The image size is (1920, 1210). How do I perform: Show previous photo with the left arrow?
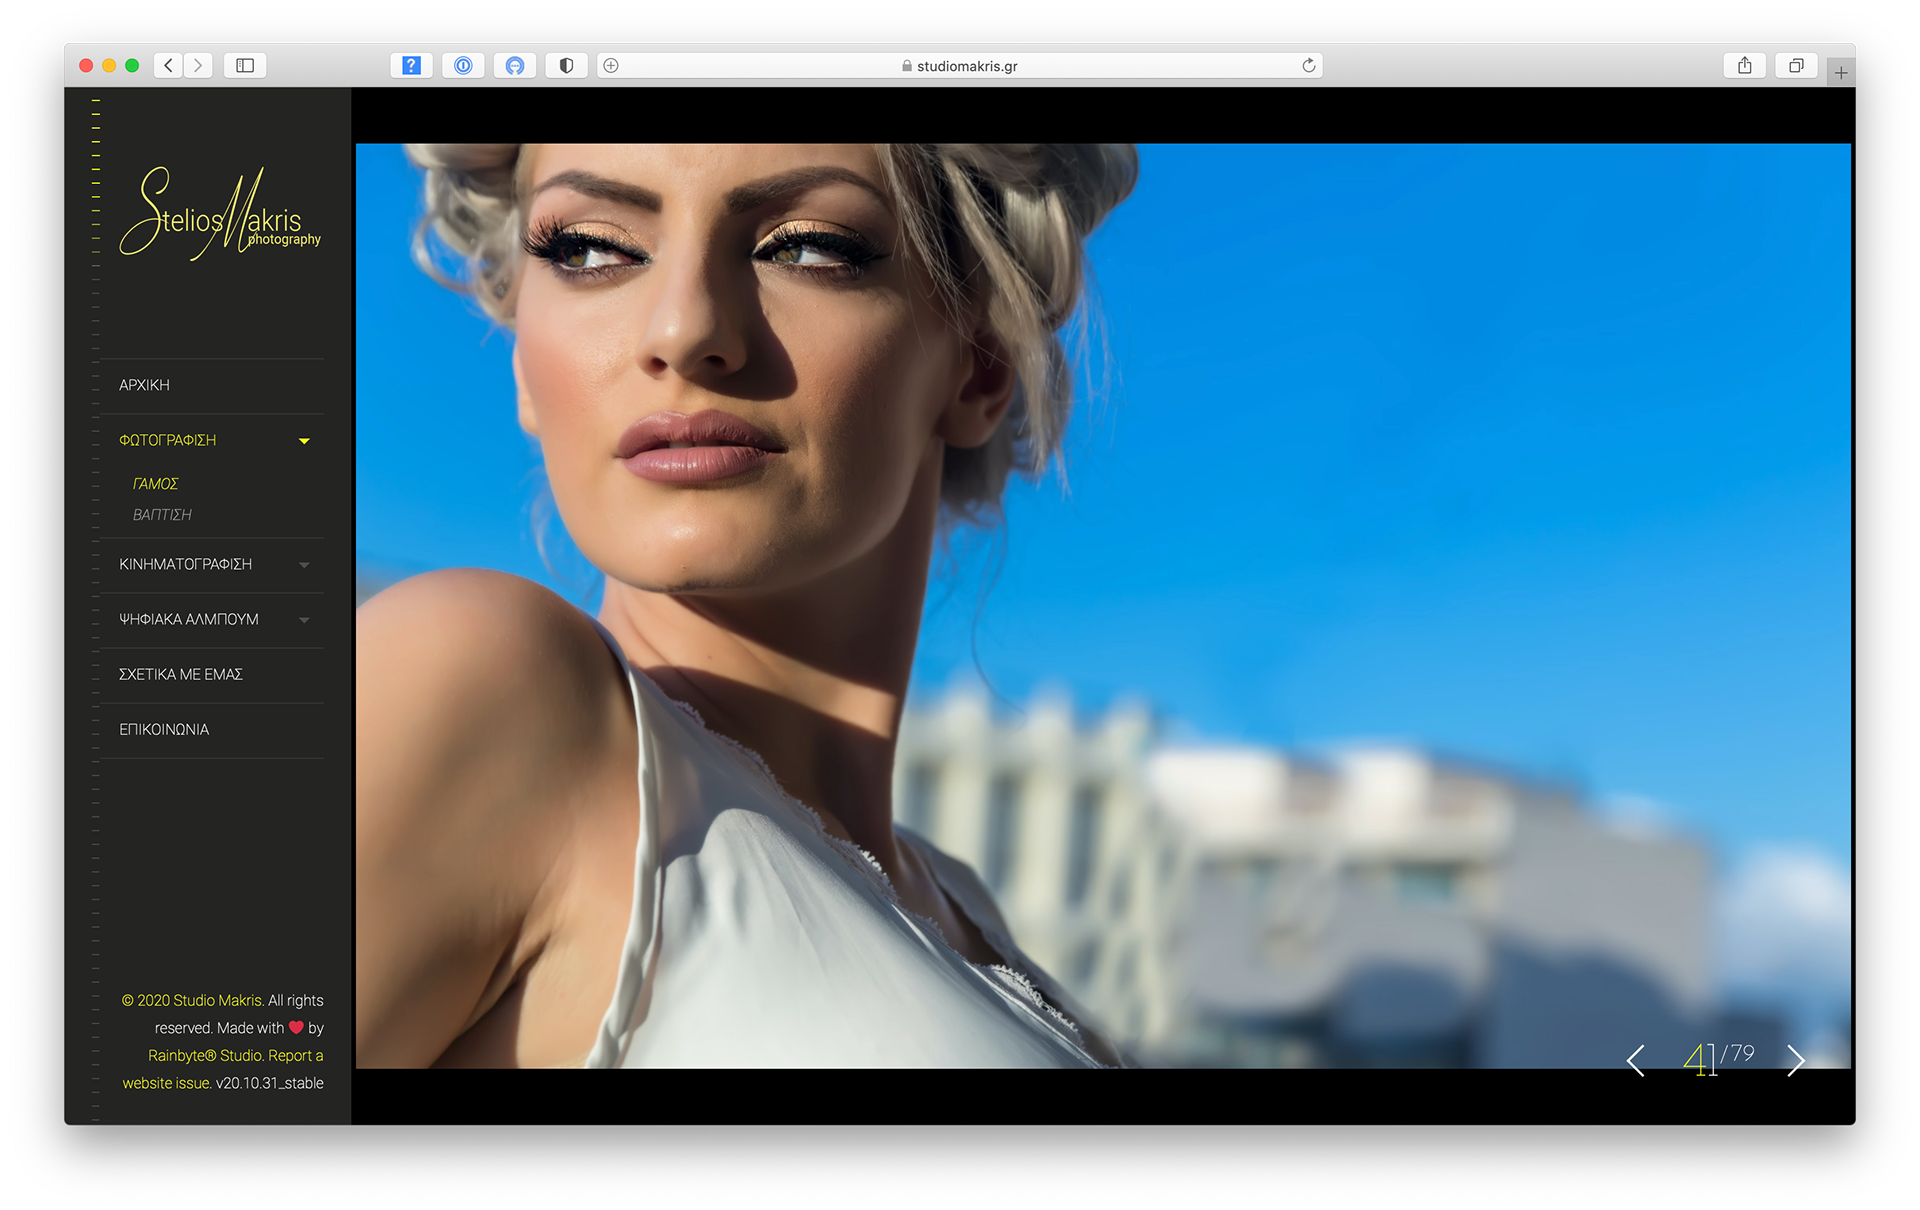(x=1636, y=1060)
